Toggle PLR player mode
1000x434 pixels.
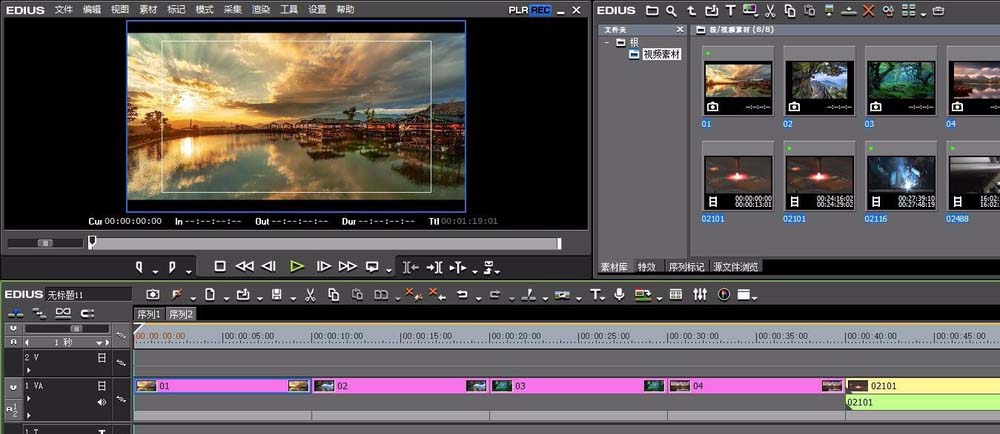(518, 10)
